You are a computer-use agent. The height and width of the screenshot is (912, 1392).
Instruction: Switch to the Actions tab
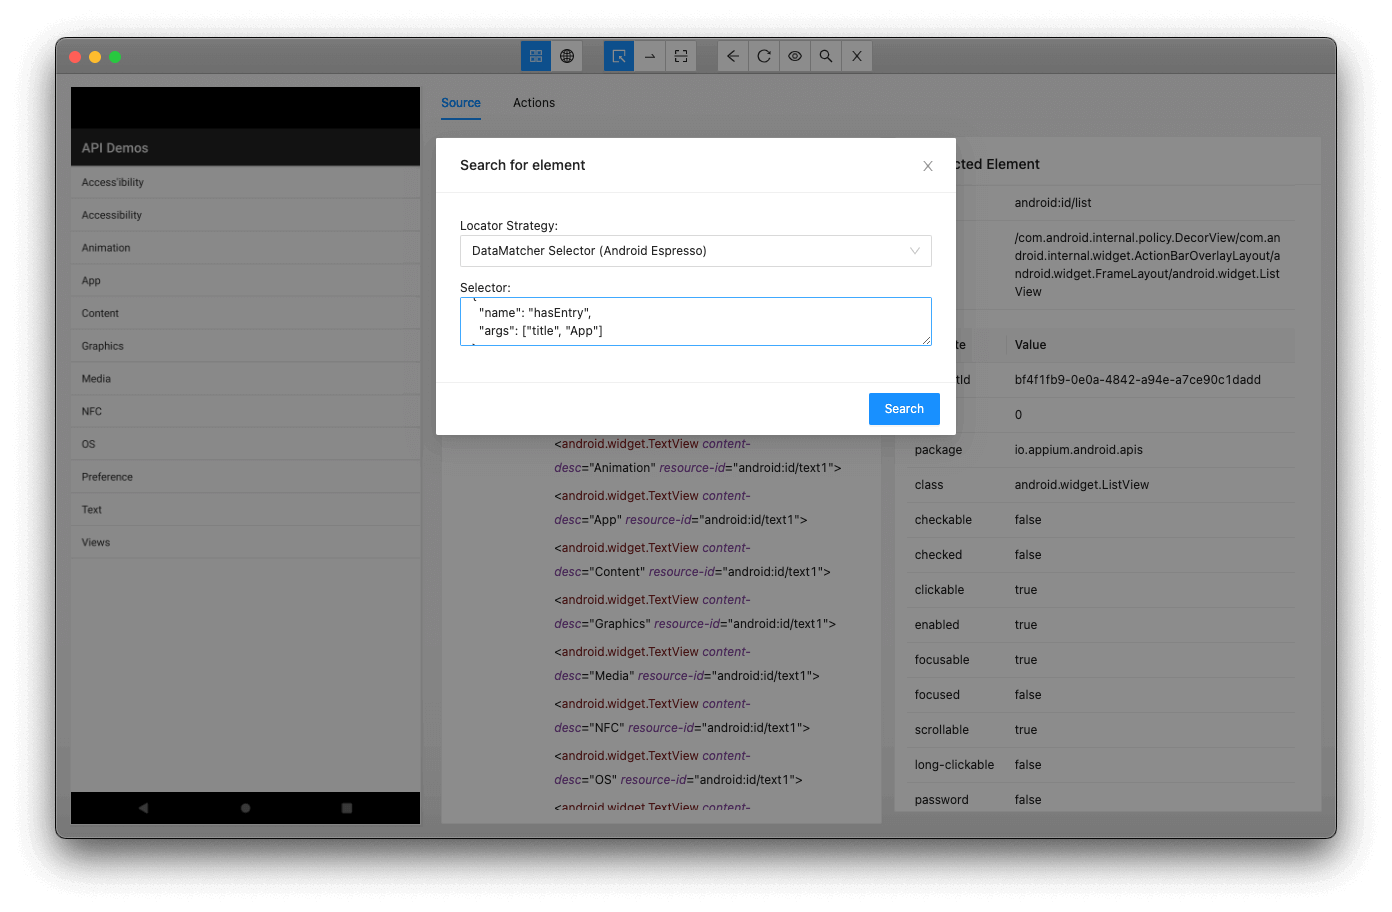(534, 103)
